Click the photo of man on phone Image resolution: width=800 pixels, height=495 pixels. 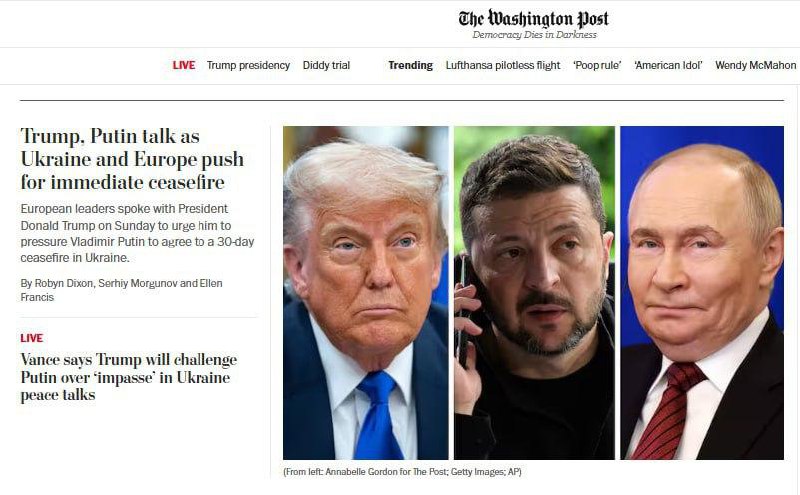click(x=534, y=293)
